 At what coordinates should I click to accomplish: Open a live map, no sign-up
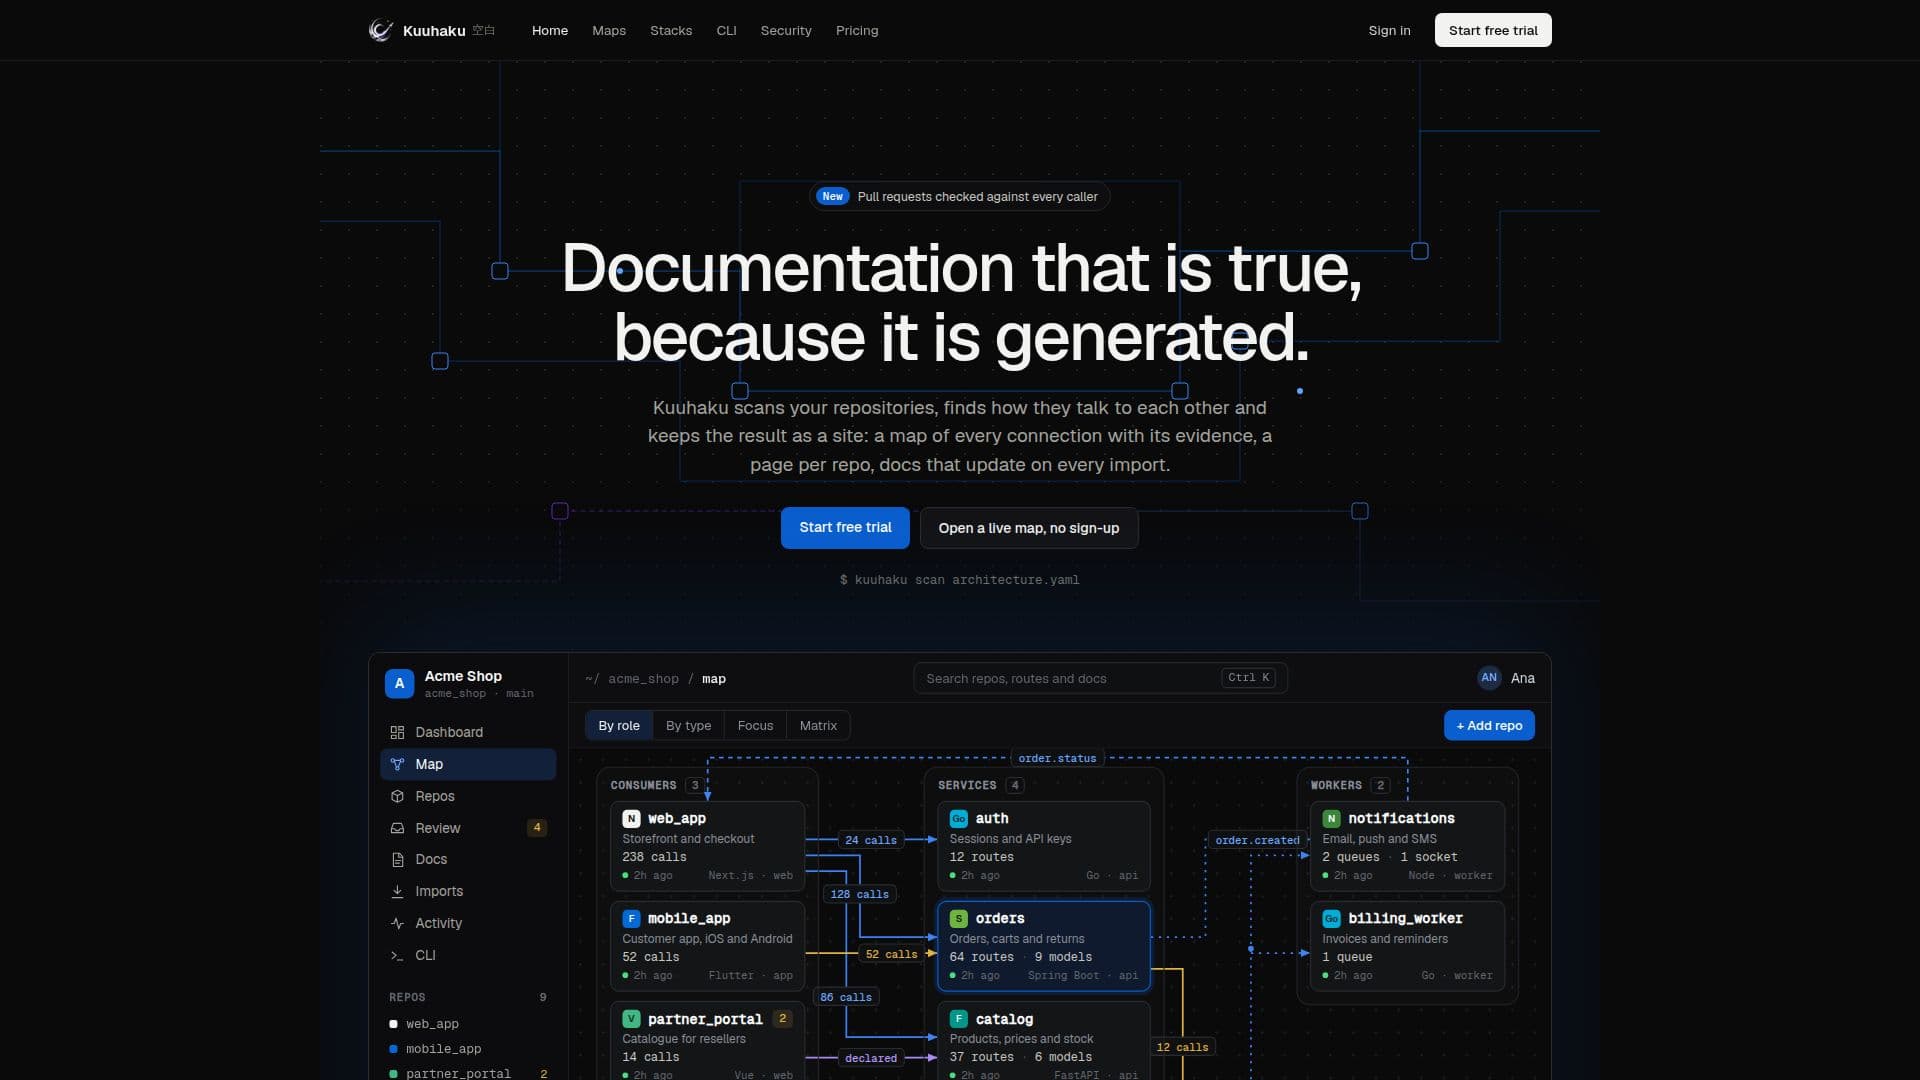pyautogui.click(x=1029, y=528)
